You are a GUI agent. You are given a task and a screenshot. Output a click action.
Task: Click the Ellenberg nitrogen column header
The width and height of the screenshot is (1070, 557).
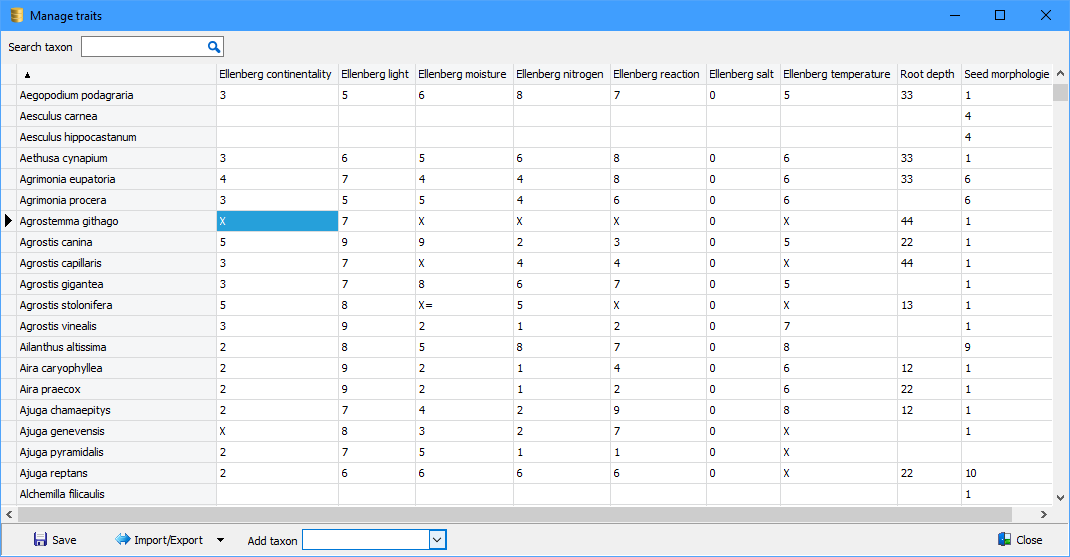coord(560,74)
